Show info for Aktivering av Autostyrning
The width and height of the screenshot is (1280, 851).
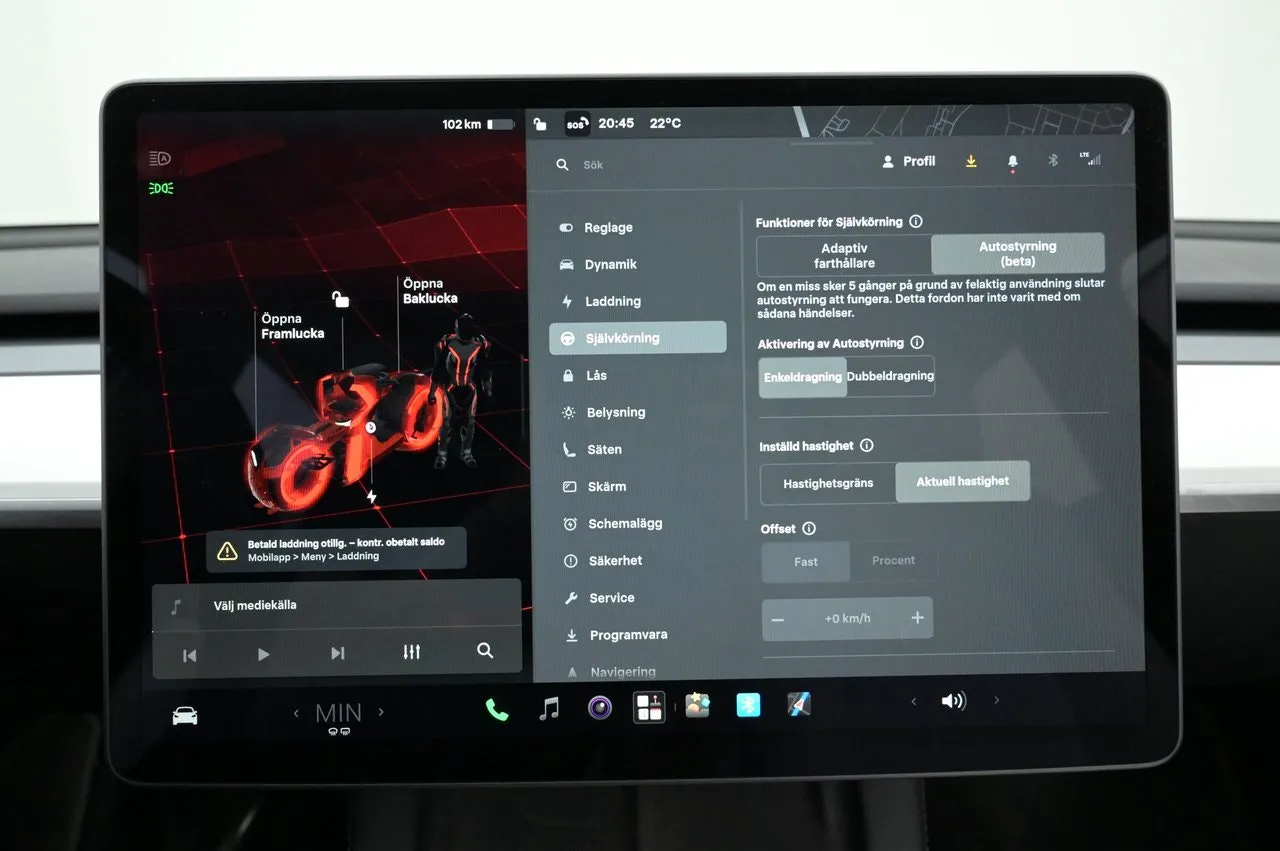point(917,343)
